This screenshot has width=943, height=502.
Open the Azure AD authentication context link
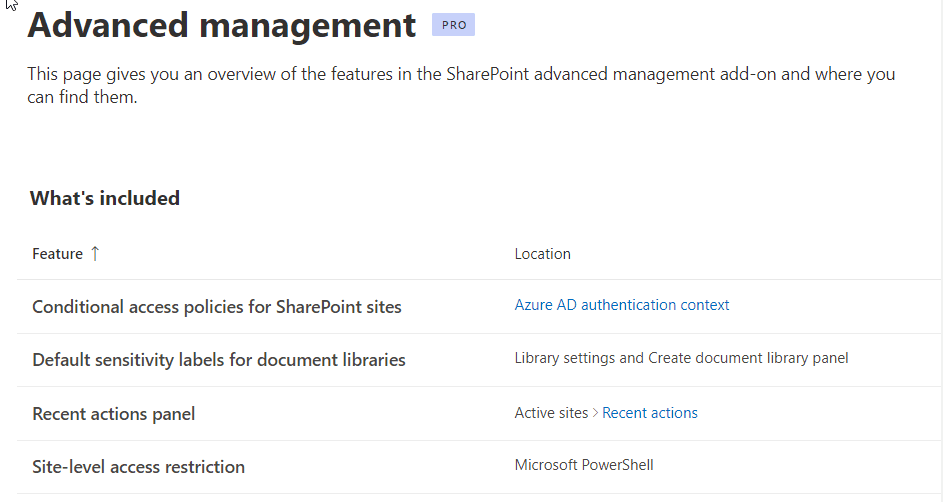tap(622, 305)
